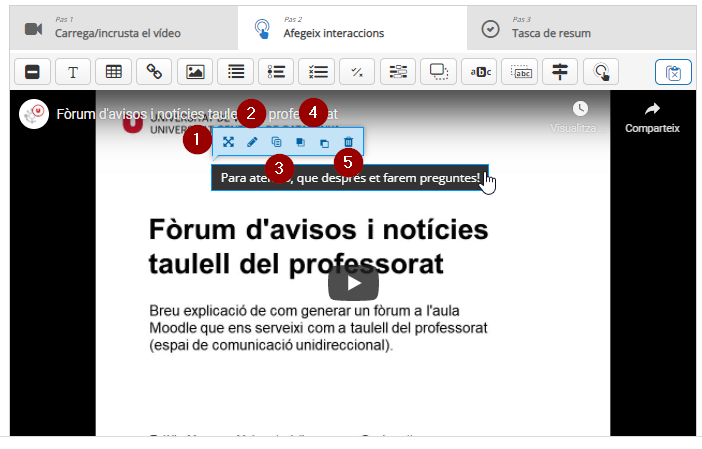This screenshot has width=702, height=449.
Task: Add a Mark the Words interaction
Action: pyautogui.click(x=479, y=72)
